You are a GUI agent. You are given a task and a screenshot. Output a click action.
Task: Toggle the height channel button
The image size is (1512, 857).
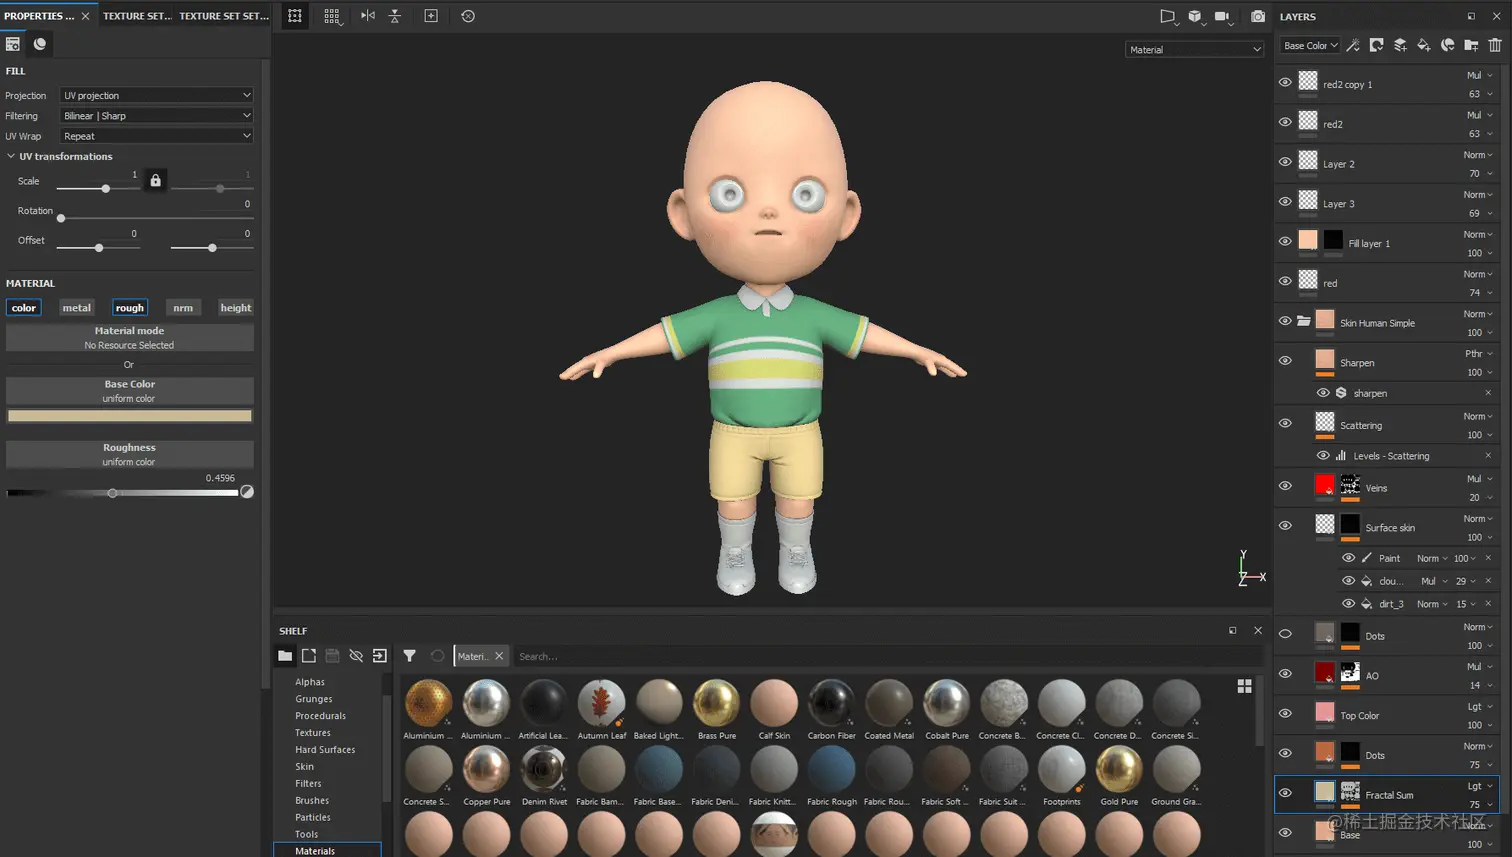(x=236, y=308)
